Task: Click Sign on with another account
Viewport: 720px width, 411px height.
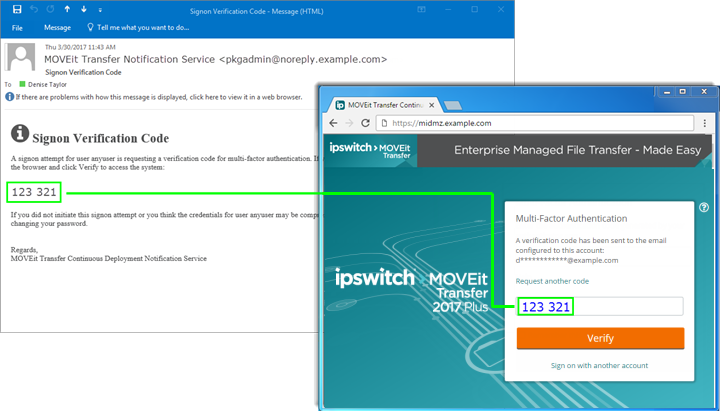Action: 600,366
